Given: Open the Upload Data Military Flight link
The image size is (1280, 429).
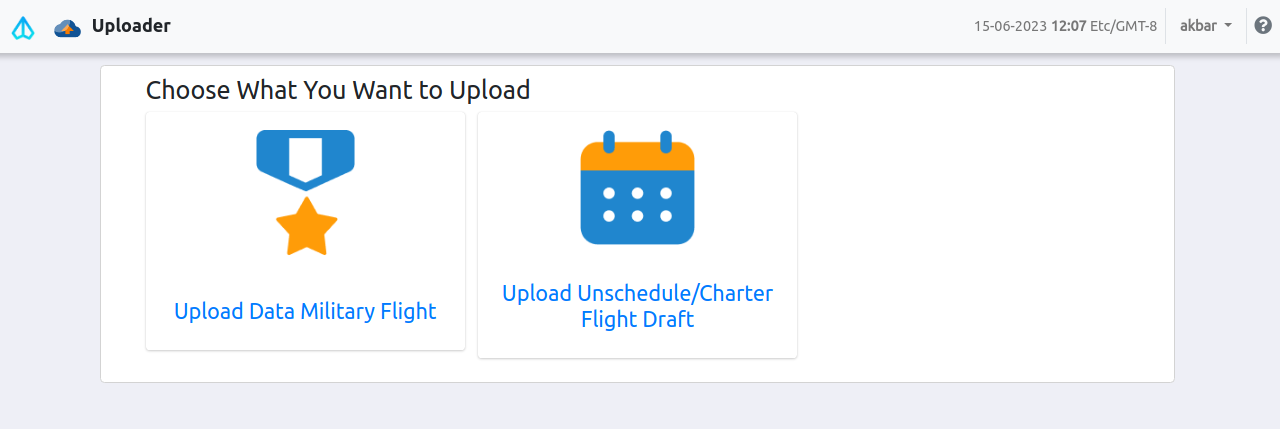Looking at the screenshot, I should [305, 311].
